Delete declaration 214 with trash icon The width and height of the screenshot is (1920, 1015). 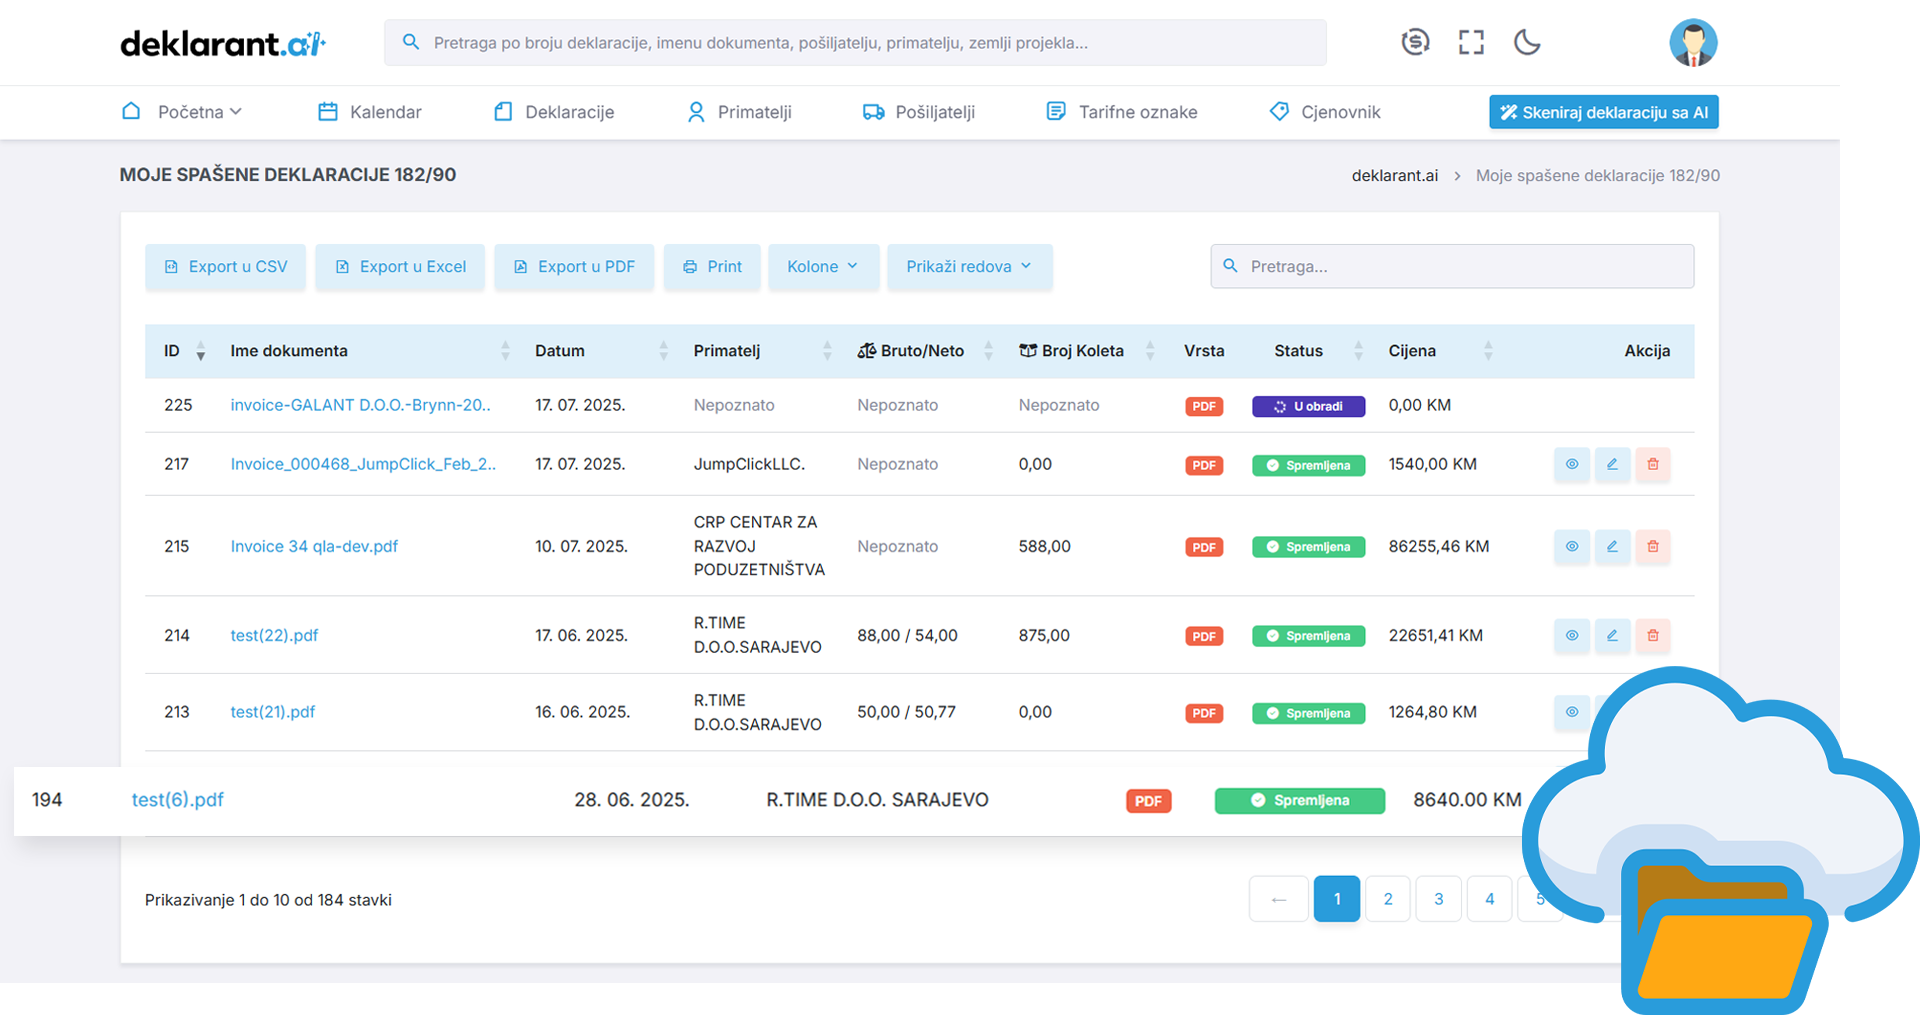pyautogui.click(x=1653, y=635)
